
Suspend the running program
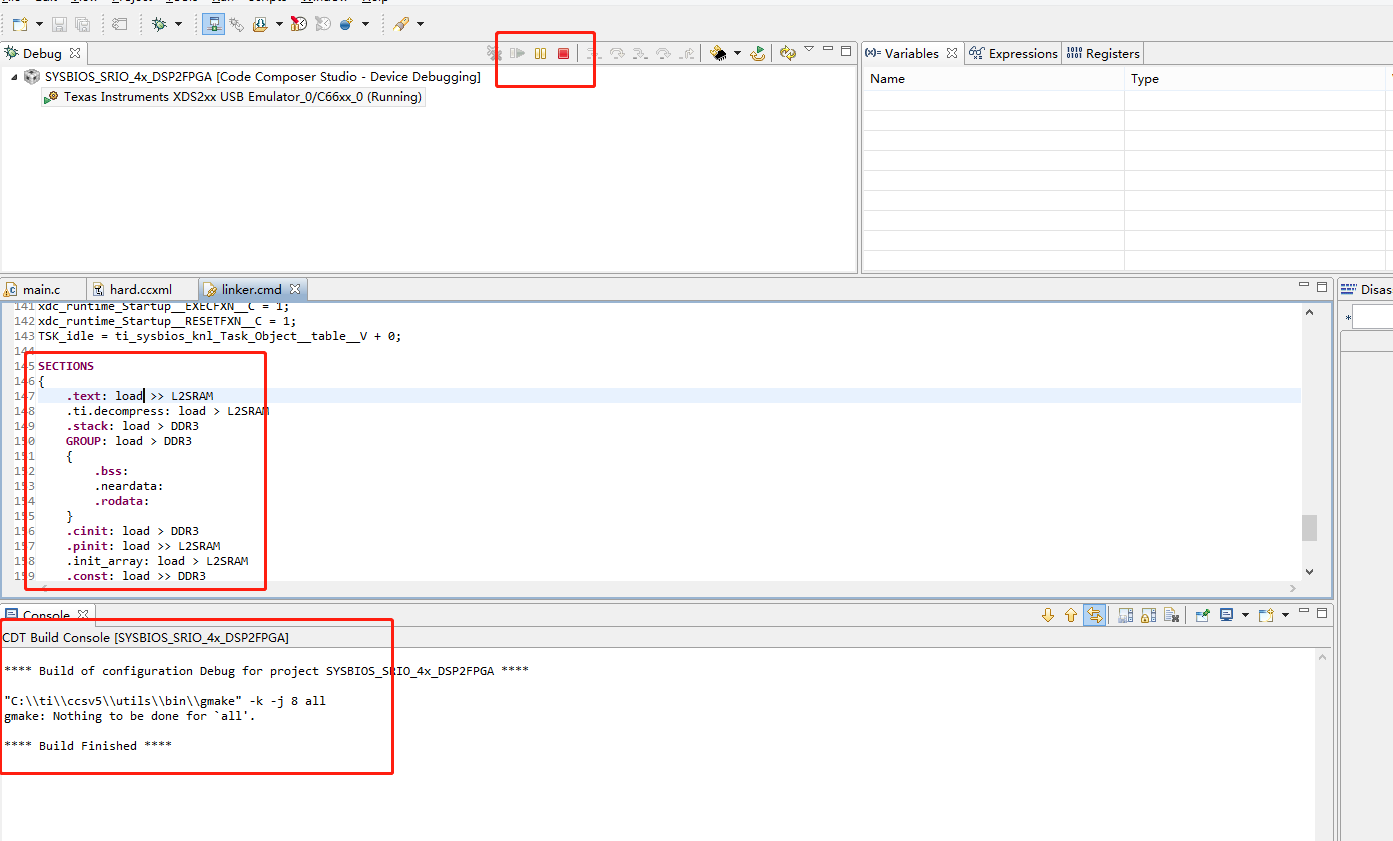[540, 53]
